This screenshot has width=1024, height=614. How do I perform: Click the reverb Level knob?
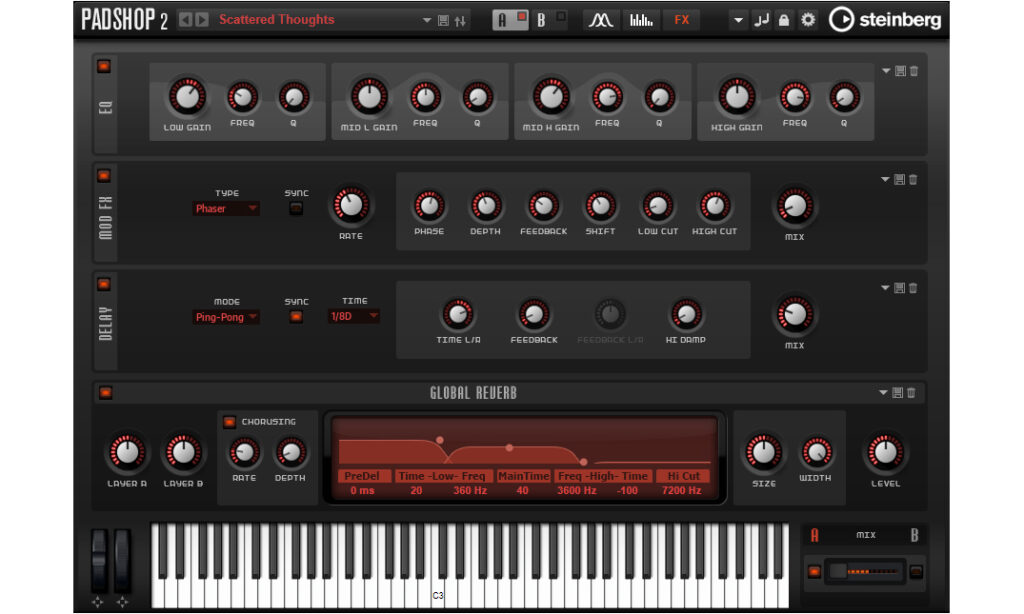(886, 452)
